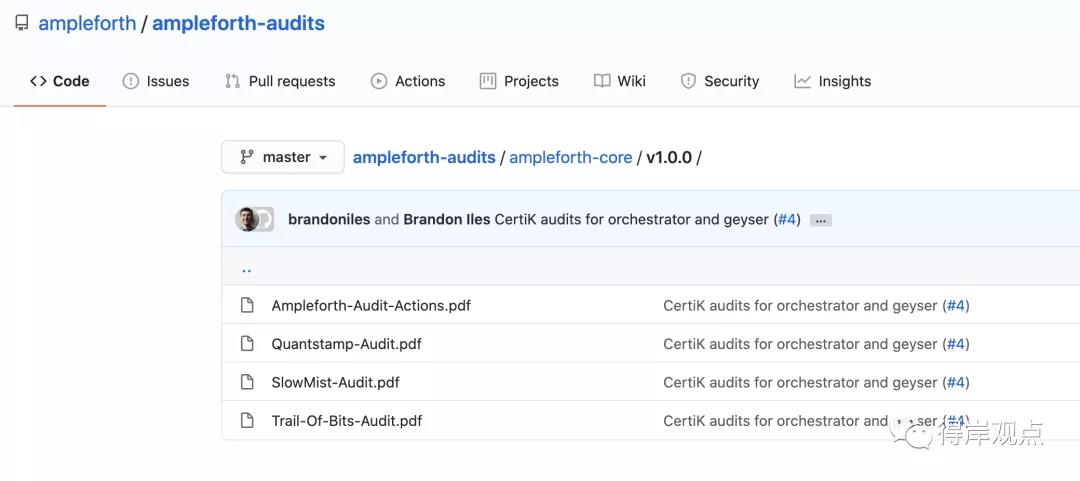Open #4 link in Quantstamp-Audit.pdf row
1080x481 pixels.
[956, 344]
